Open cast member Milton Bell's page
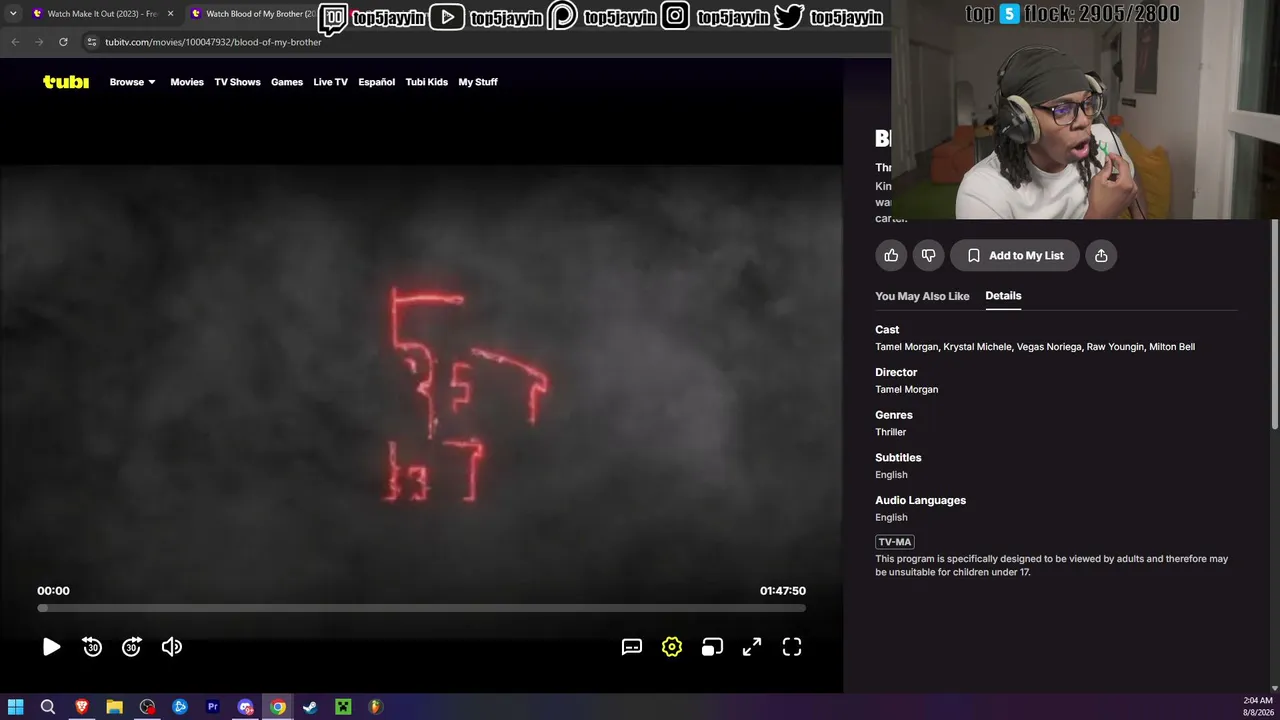1280x720 pixels. 1172,347
